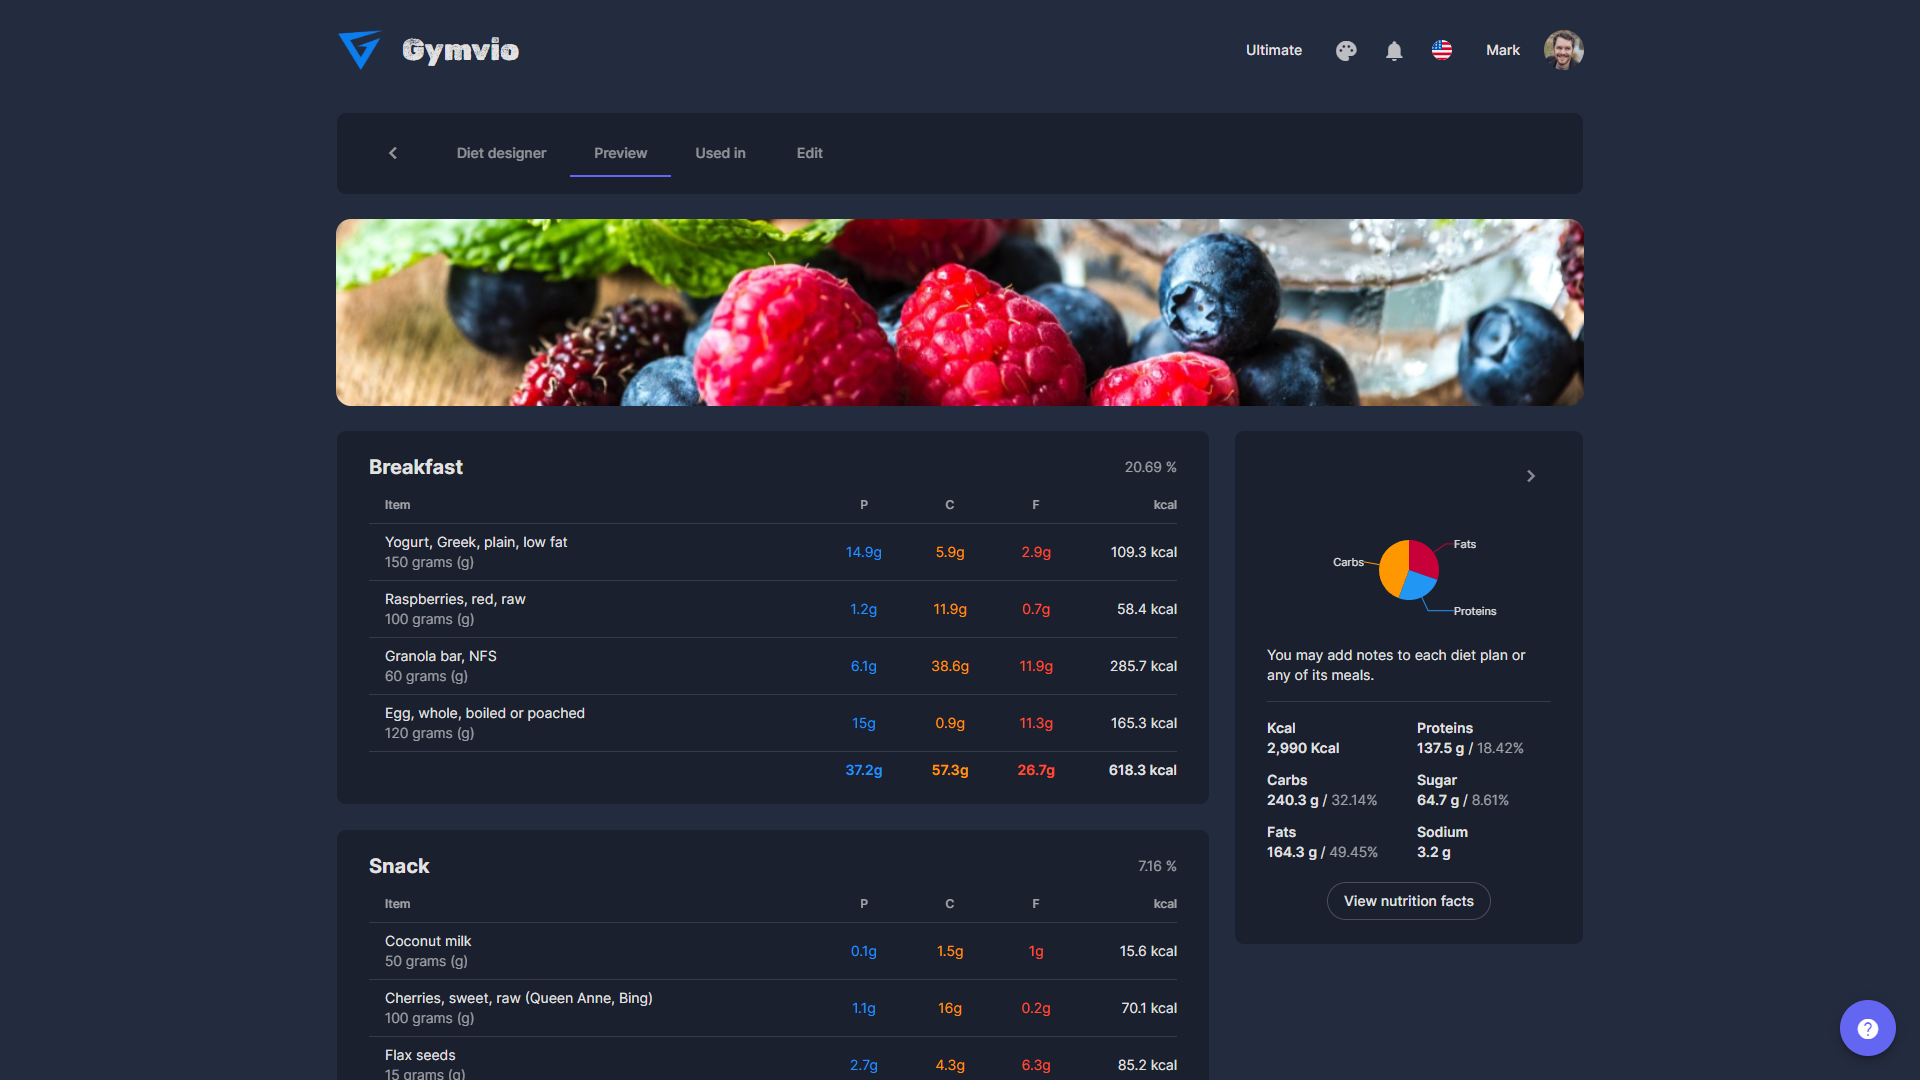Switch to the Diet designer tab
Image resolution: width=1920 pixels, height=1080 pixels.
[501, 153]
